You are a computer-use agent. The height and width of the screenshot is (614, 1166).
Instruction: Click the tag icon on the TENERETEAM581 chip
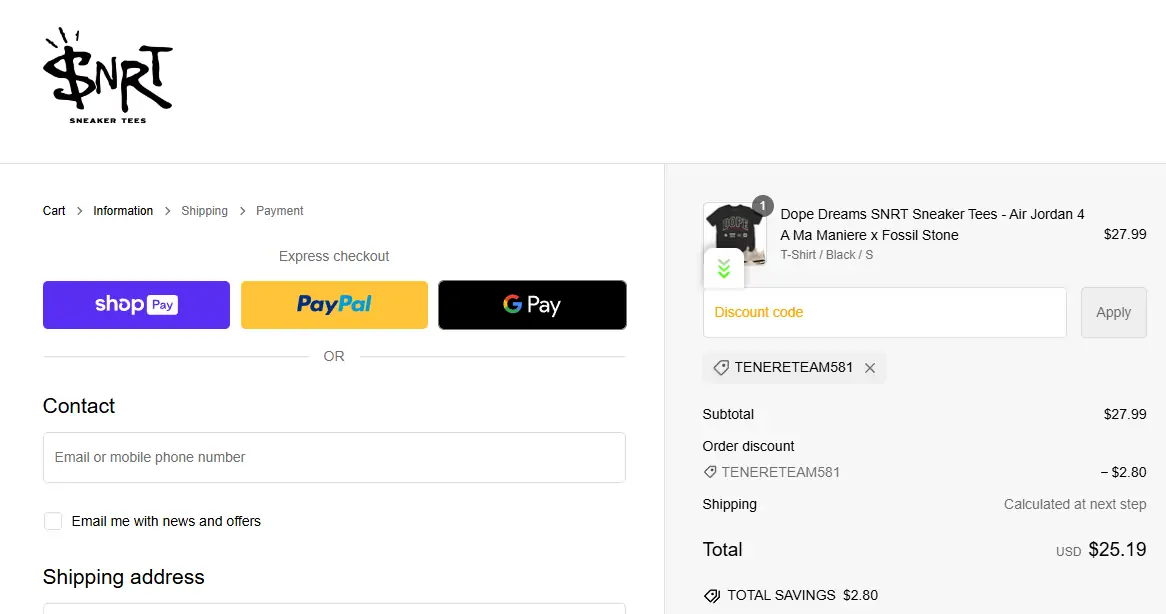pos(721,368)
